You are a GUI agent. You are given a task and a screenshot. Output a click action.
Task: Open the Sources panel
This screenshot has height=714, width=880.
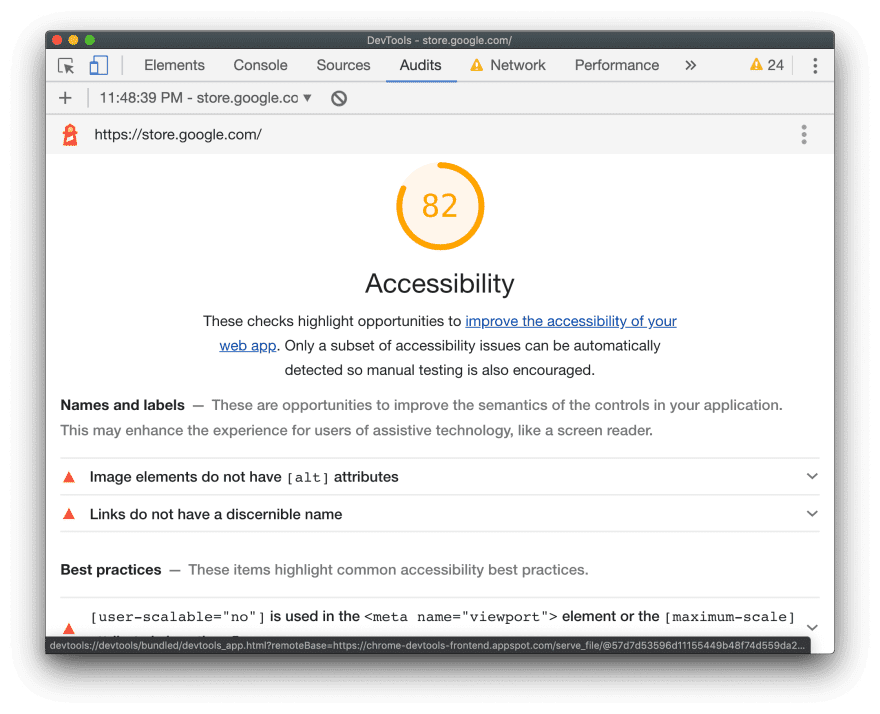tap(343, 64)
